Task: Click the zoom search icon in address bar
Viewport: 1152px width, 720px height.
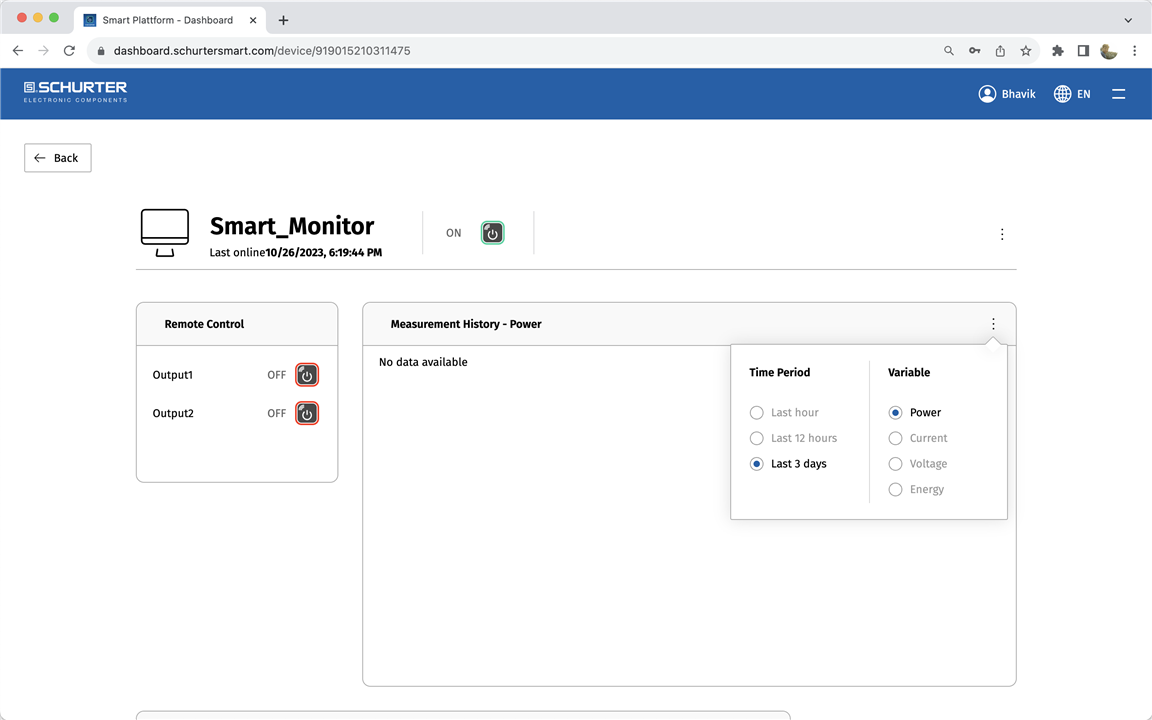Action: tap(948, 51)
